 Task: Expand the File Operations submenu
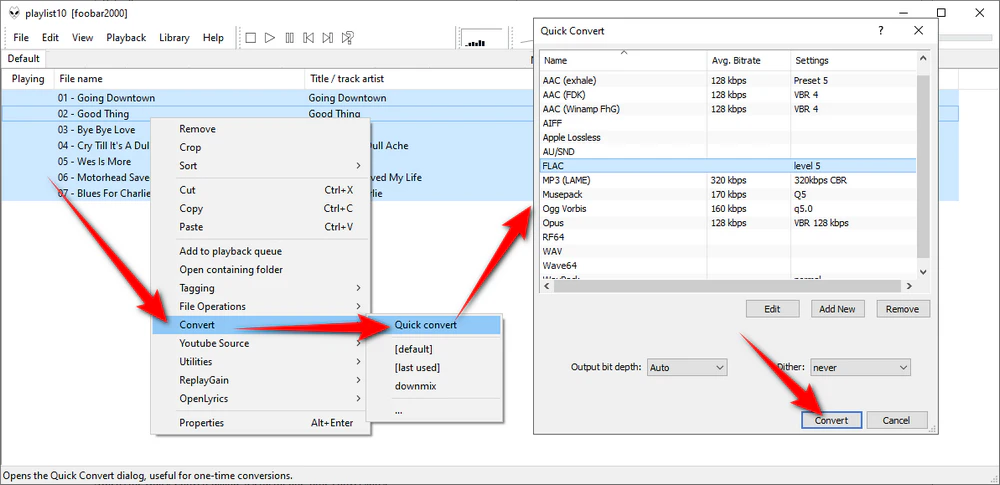tap(260, 307)
